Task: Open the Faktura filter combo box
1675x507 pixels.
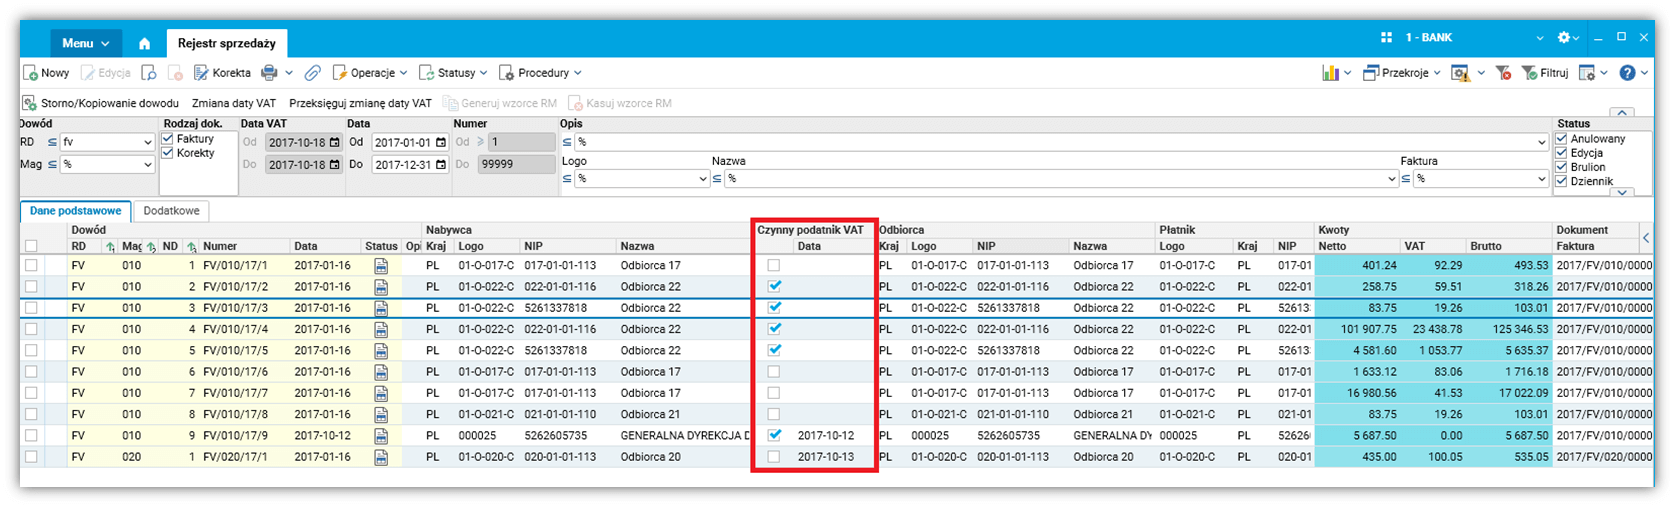Action: tap(1481, 179)
